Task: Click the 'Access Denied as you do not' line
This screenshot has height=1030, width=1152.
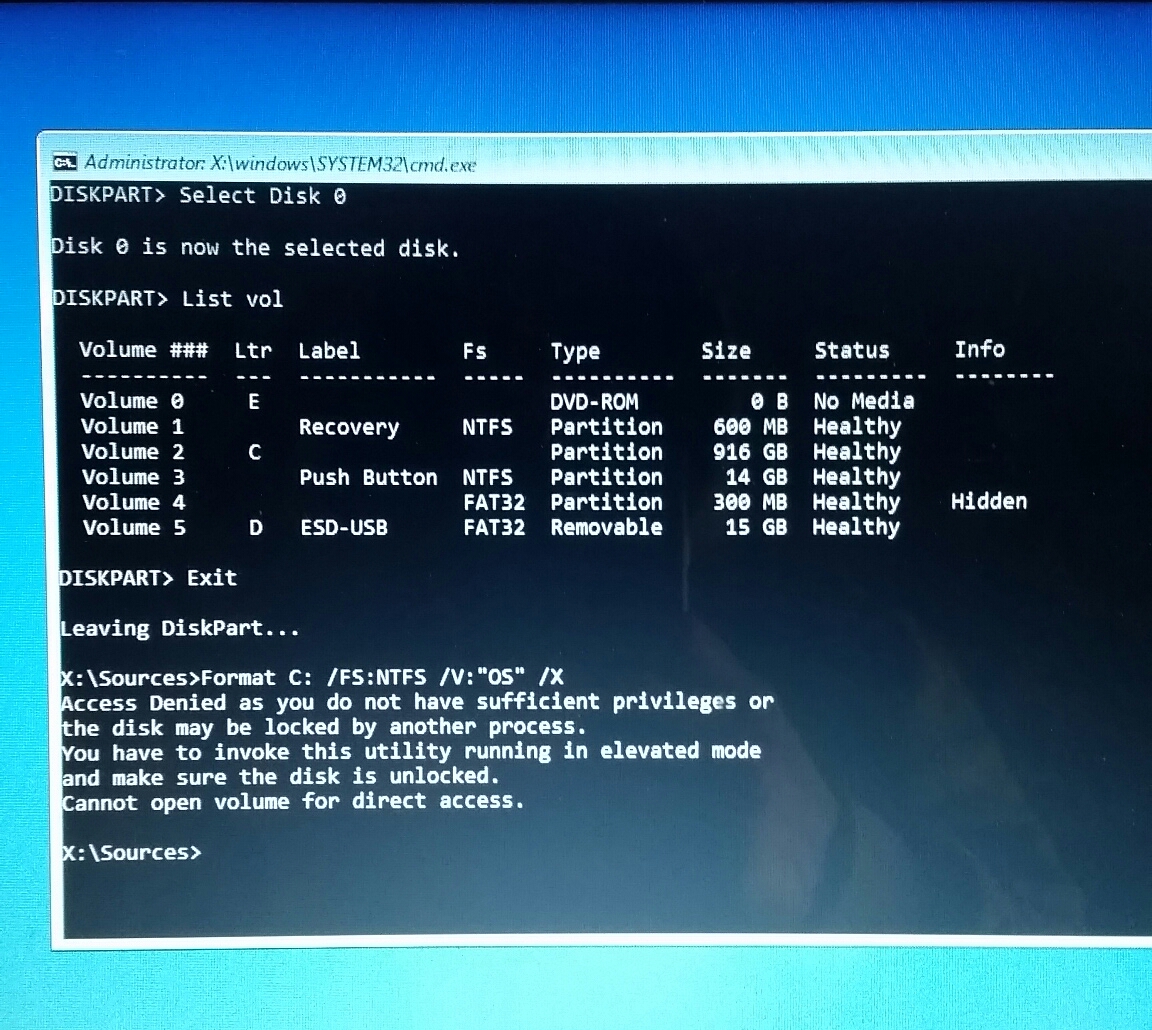Action: [417, 702]
